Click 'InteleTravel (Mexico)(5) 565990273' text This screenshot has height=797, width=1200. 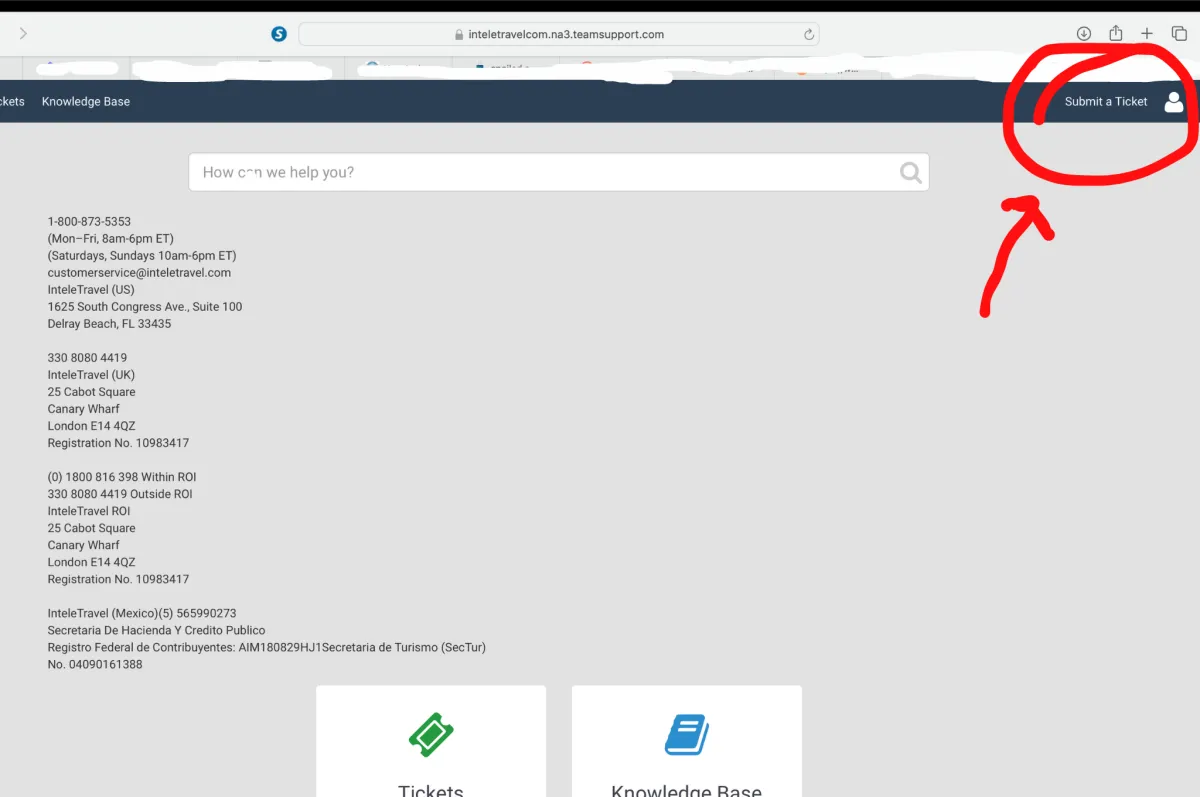pyautogui.click(x=142, y=613)
